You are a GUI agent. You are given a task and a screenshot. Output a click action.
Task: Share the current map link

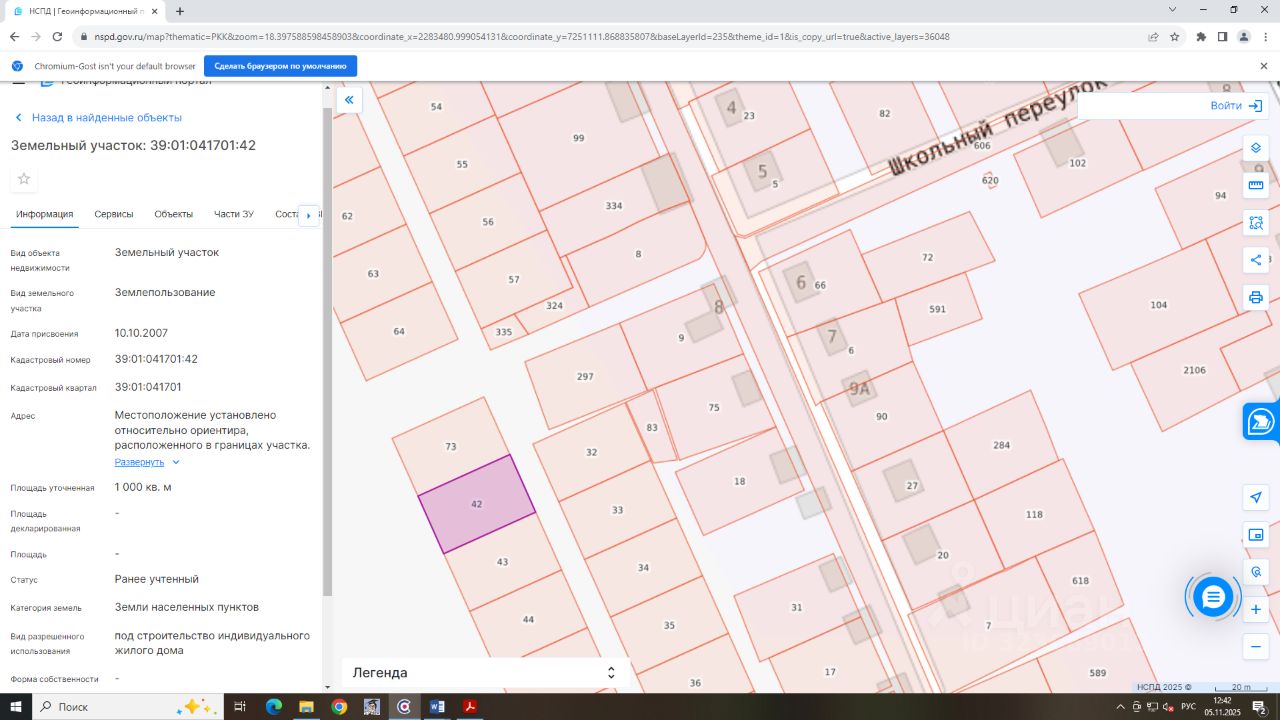(x=1256, y=260)
